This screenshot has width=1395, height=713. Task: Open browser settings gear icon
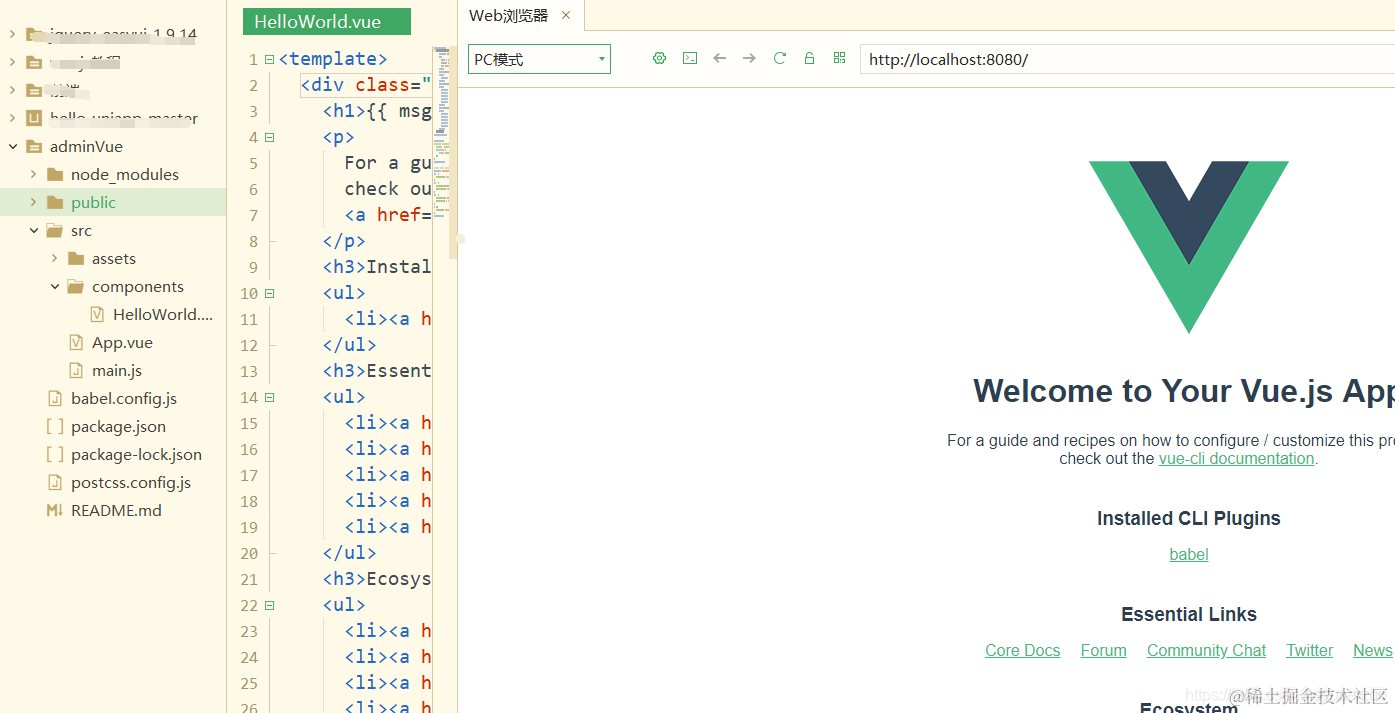click(659, 59)
